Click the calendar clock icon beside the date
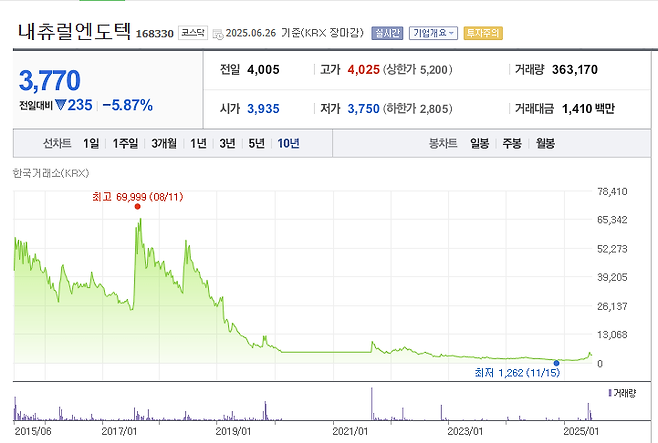The height and width of the screenshot is (443, 658). pyautogui.click(x=218, y=34)
